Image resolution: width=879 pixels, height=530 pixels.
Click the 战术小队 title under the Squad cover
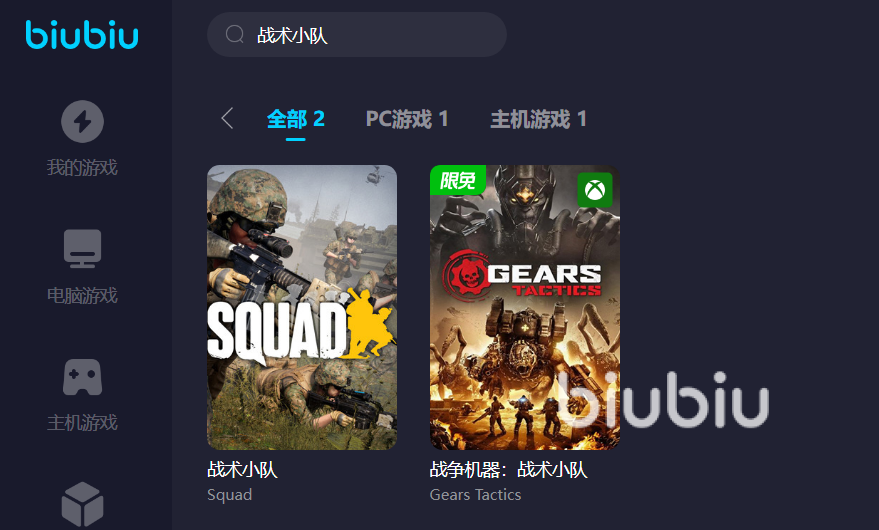click(x=242, y=469)
